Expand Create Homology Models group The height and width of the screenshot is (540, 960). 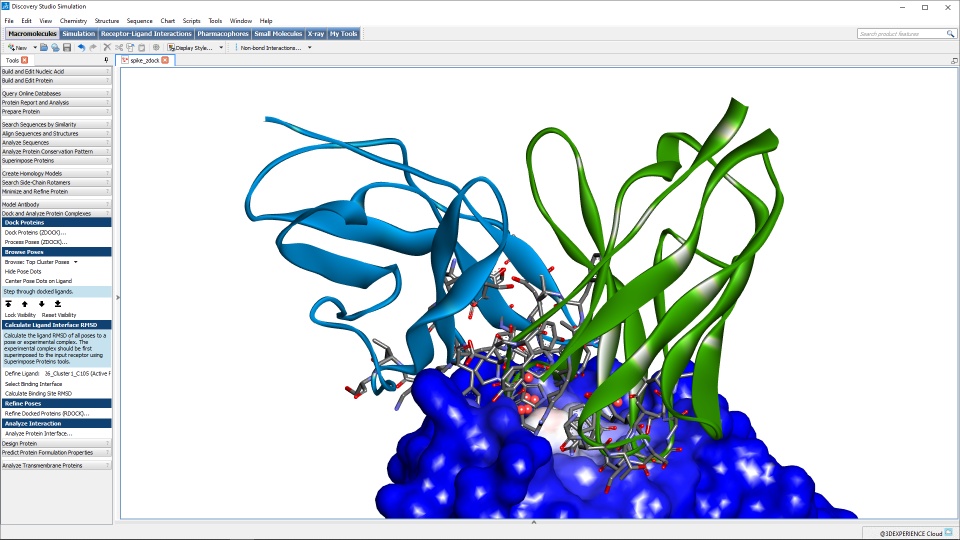[x=56, y=173]
